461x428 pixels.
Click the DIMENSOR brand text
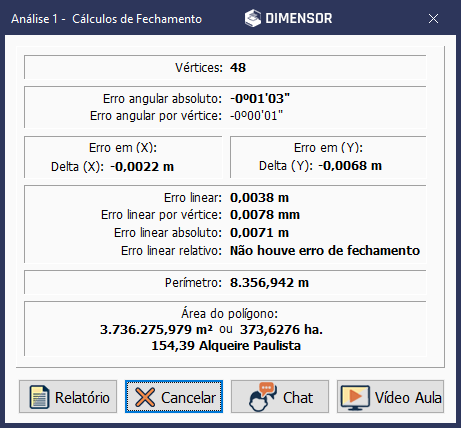299,18
